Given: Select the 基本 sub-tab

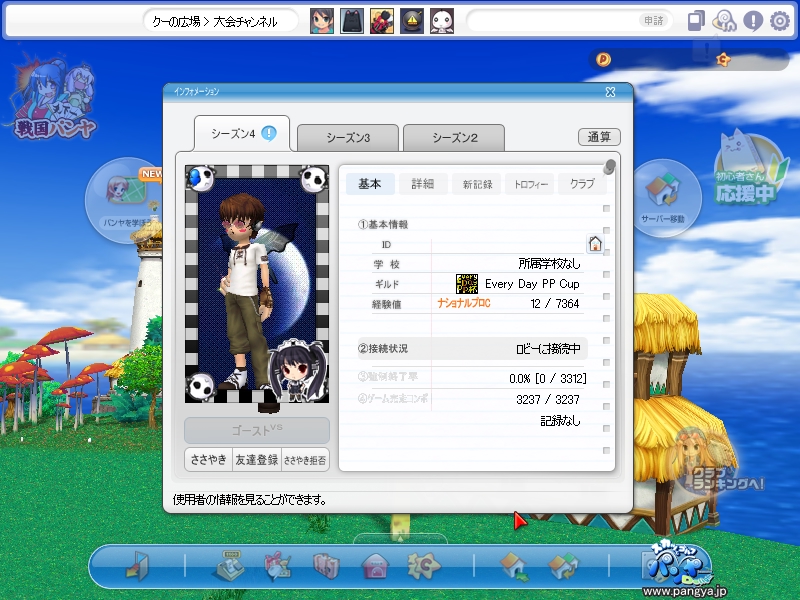Looking at the screenshot, I should 370,184.
